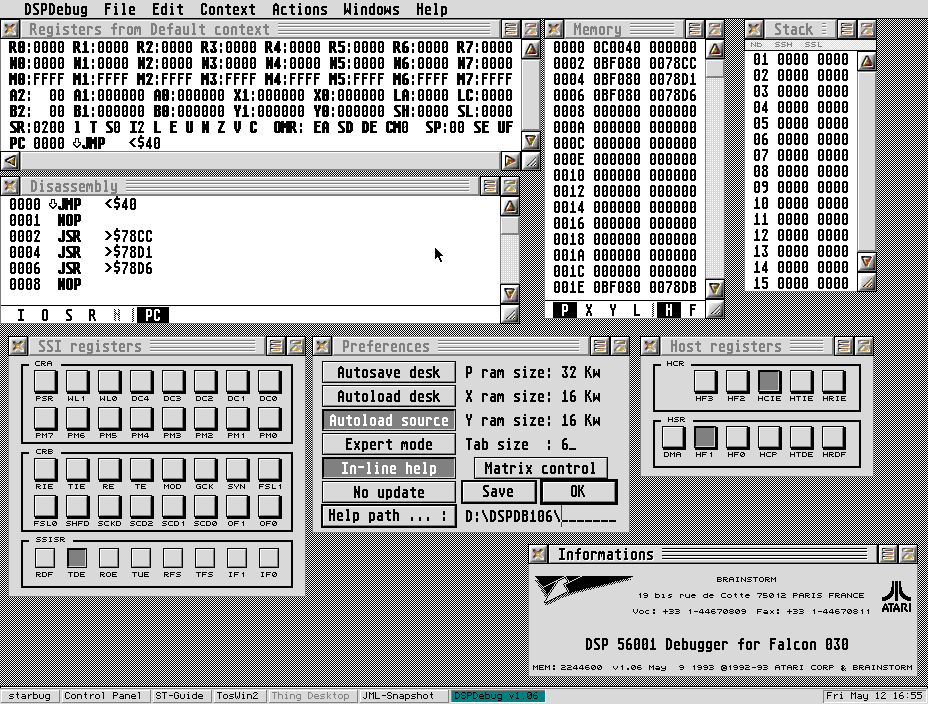Open the File menu
Screen dimensions: 928x704
coord(120,9)
